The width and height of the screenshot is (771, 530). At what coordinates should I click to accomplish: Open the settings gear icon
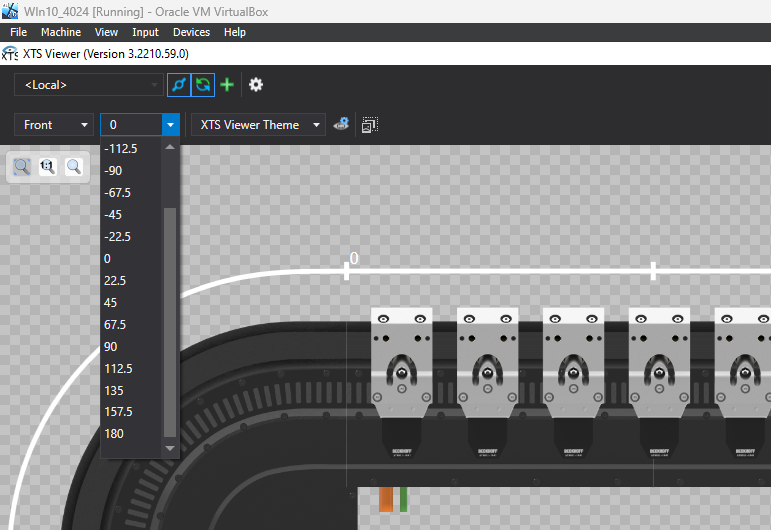[x=256, y=85]
